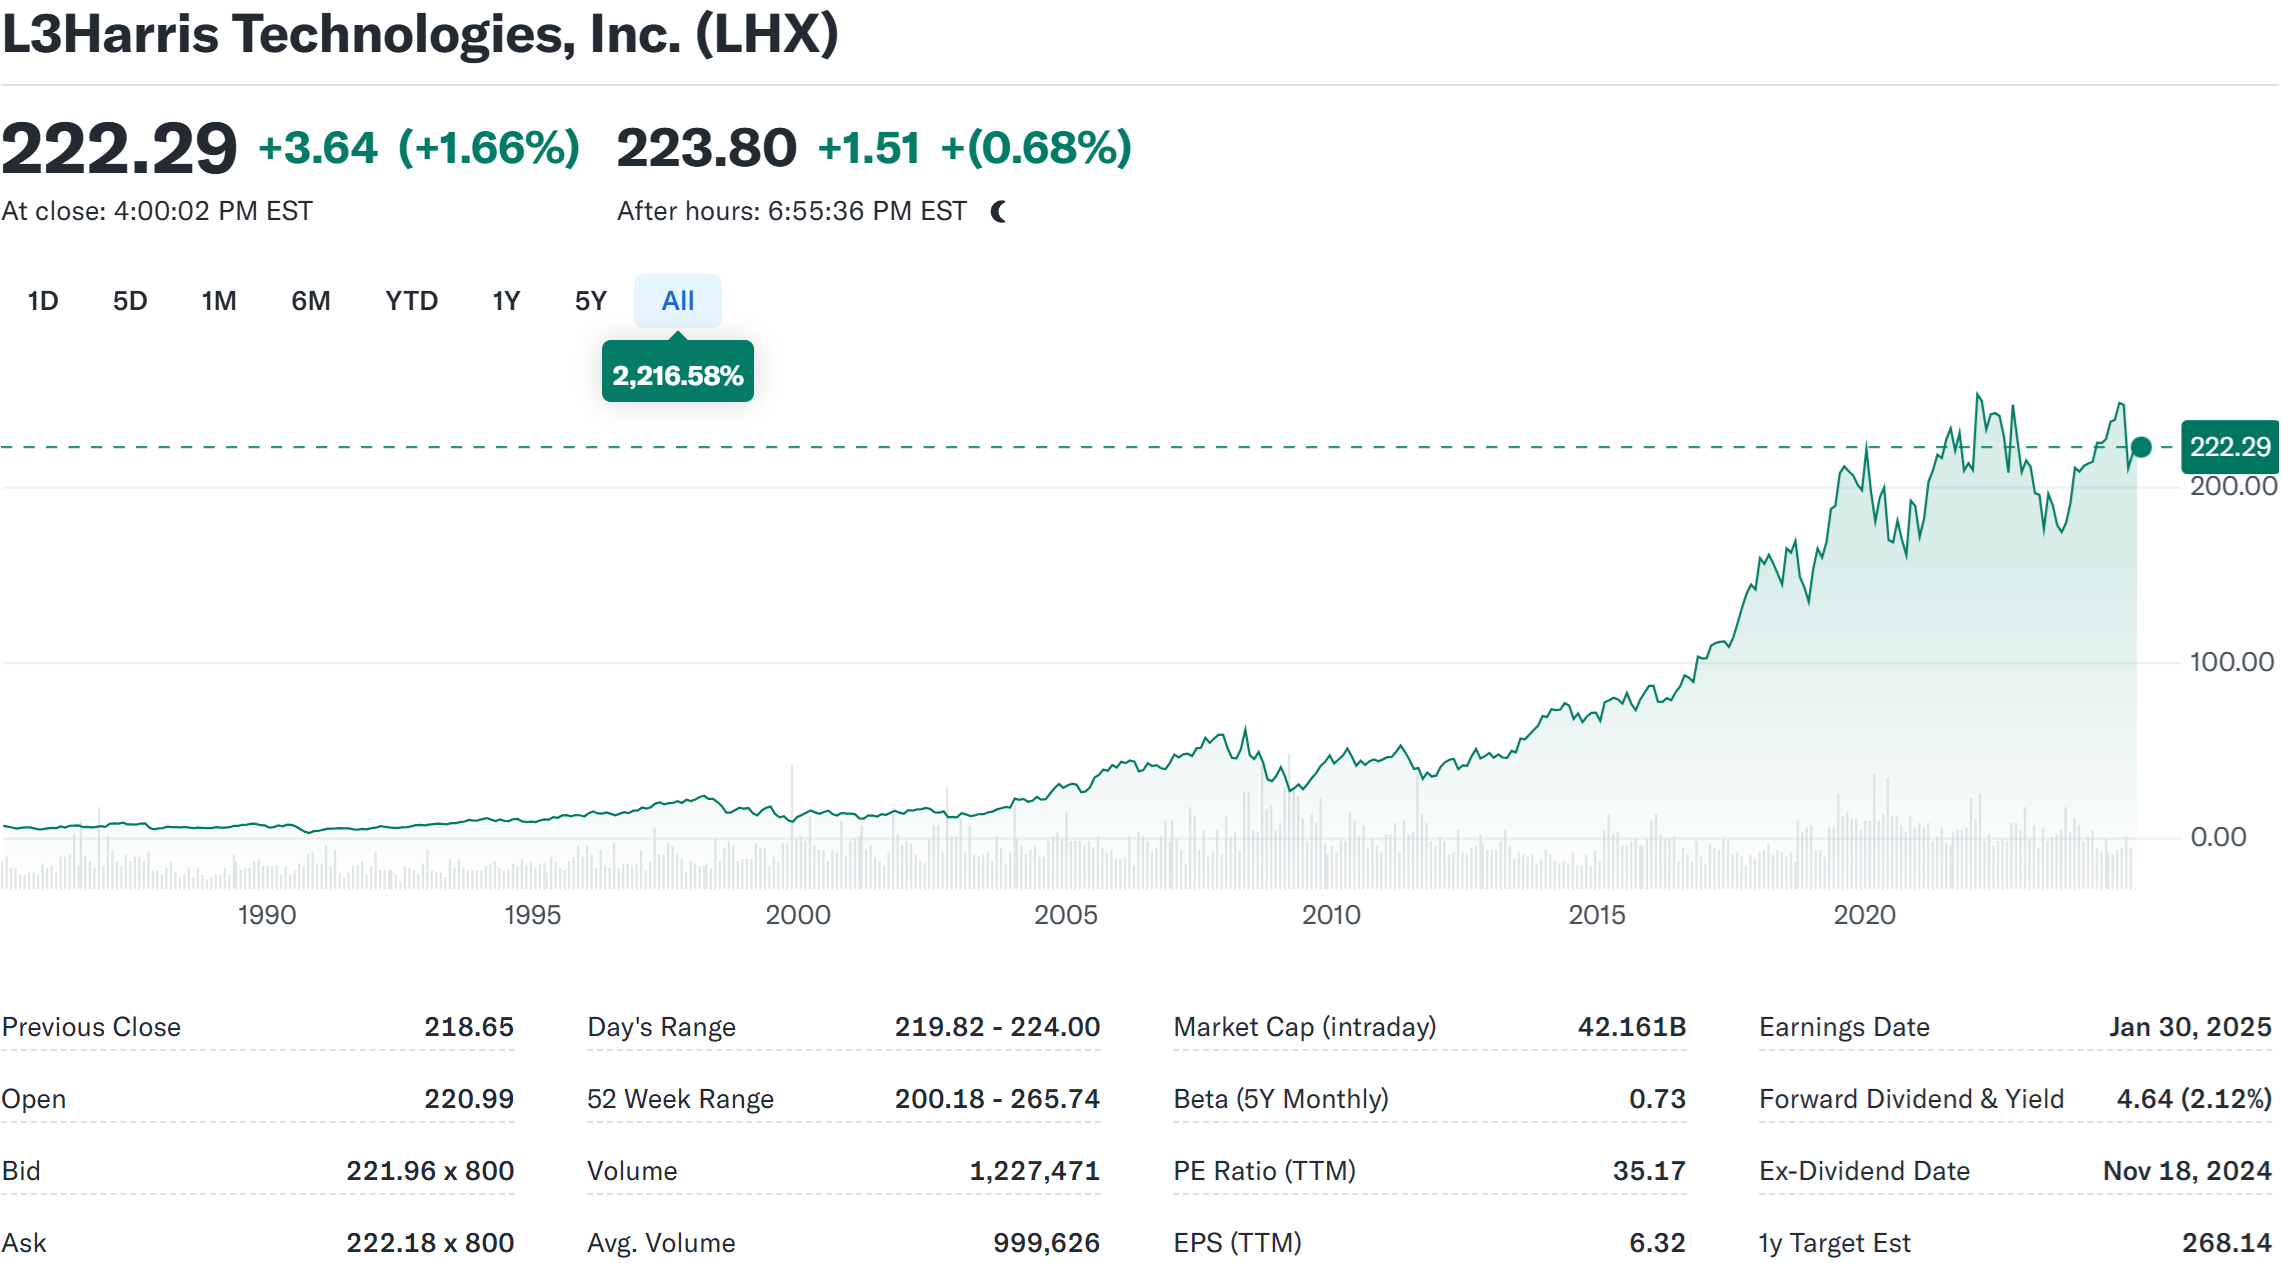
Task: Click the 4.64 (2.12%) dividend value
Action: tap(2194, 1099)
